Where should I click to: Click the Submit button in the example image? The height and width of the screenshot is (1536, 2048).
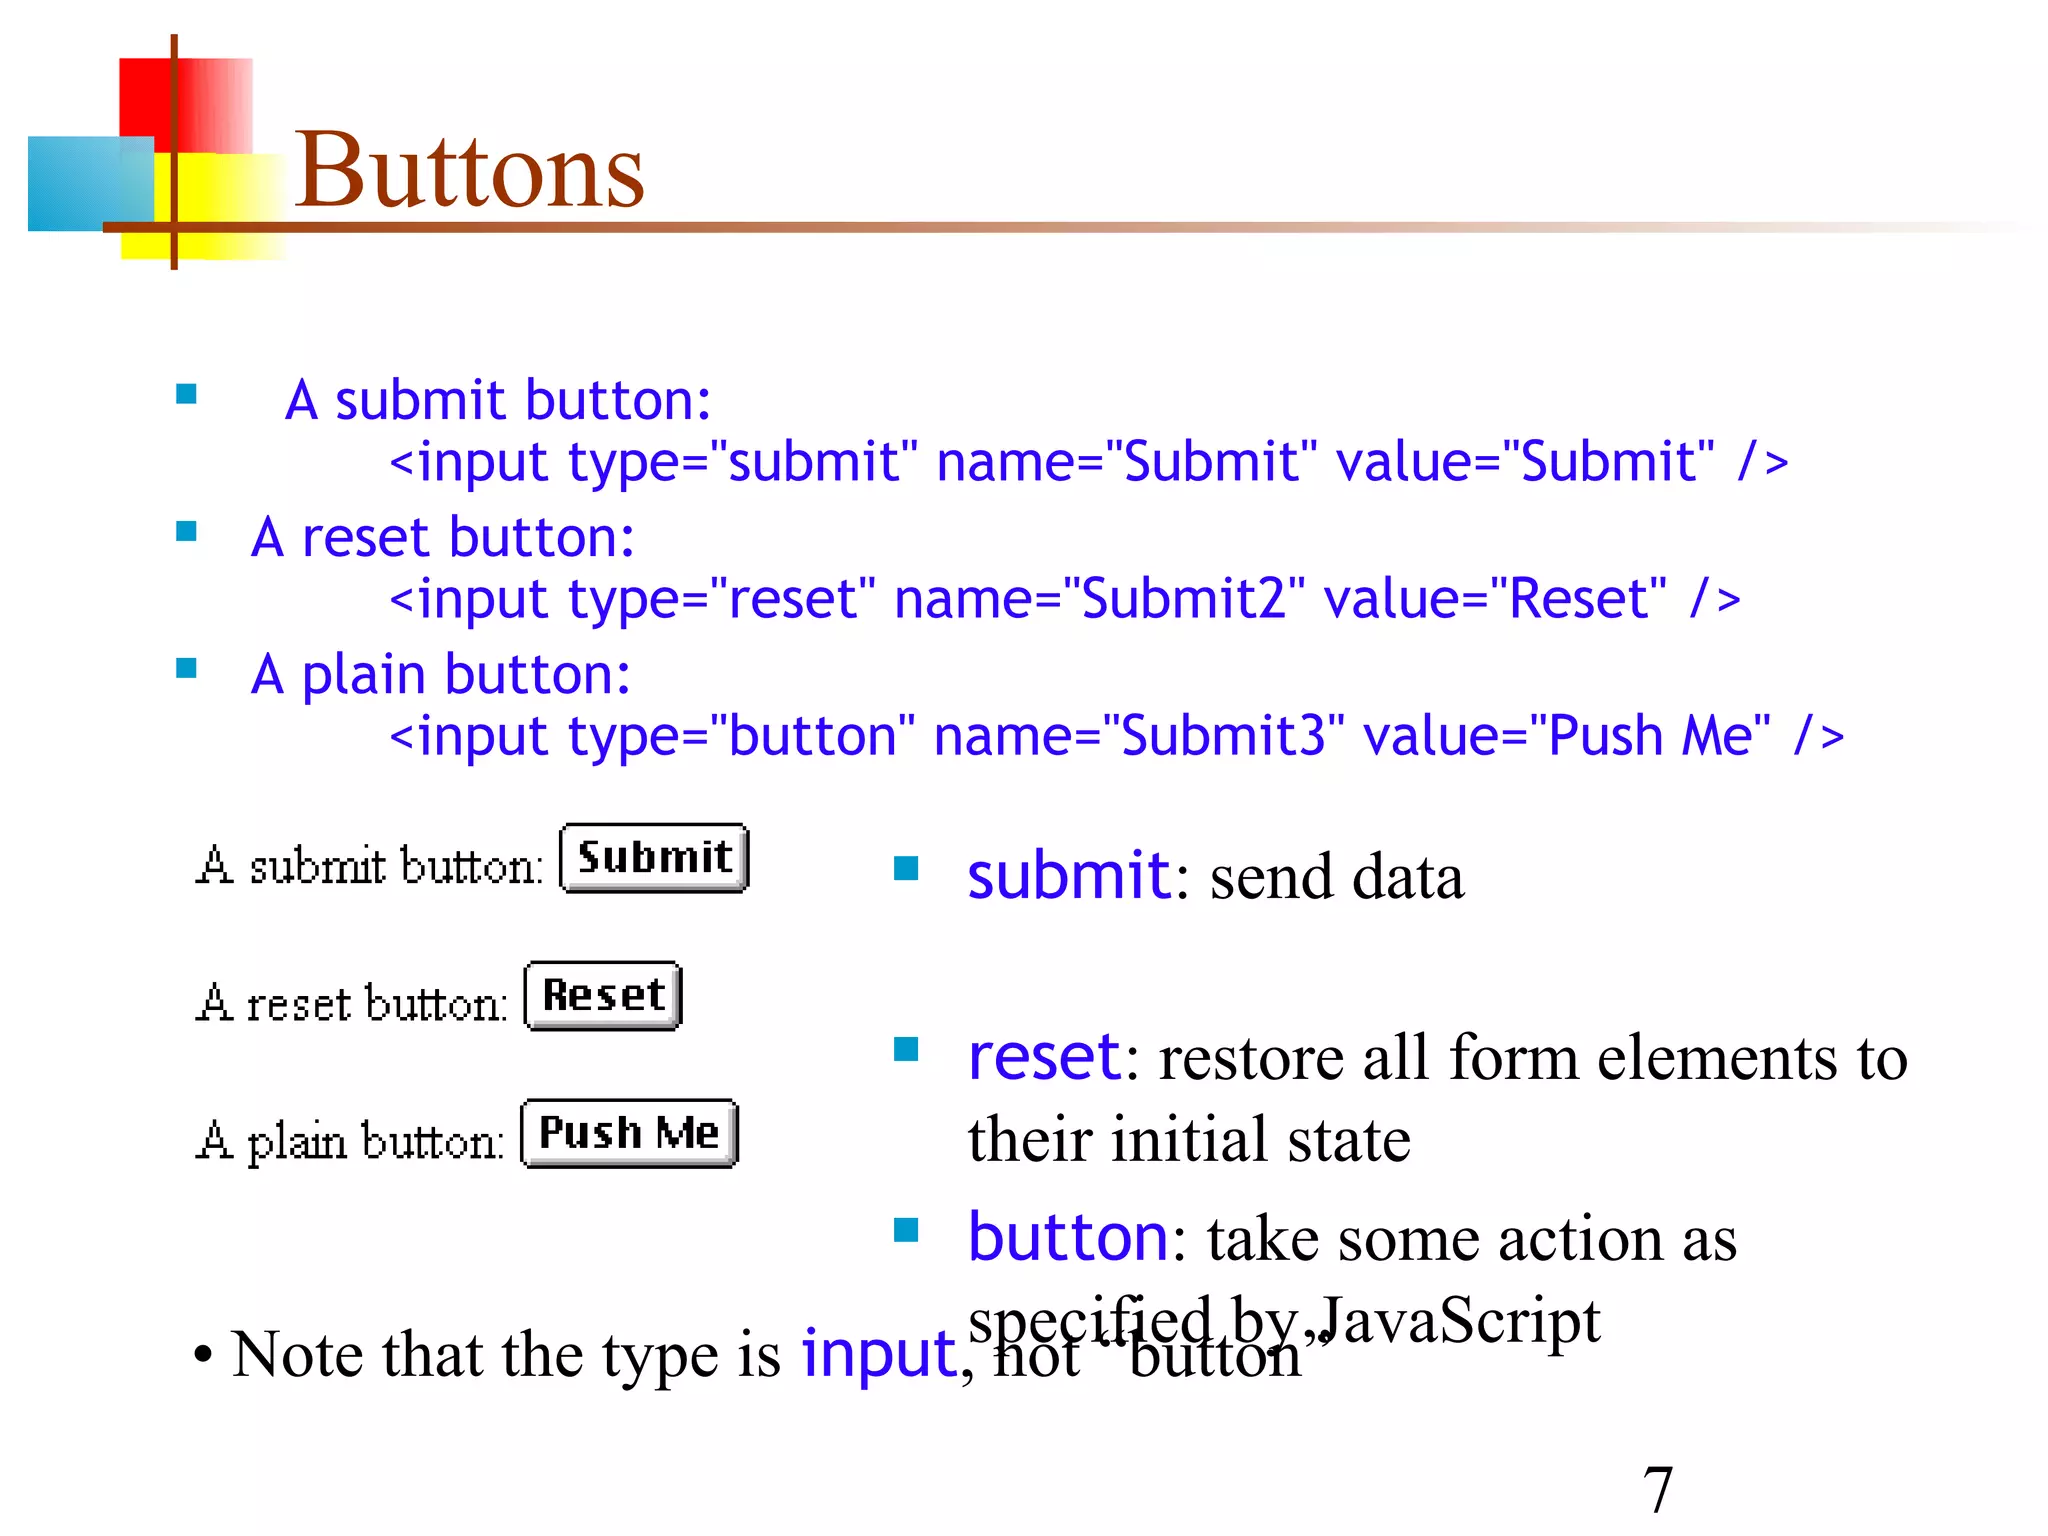(654, 858)
